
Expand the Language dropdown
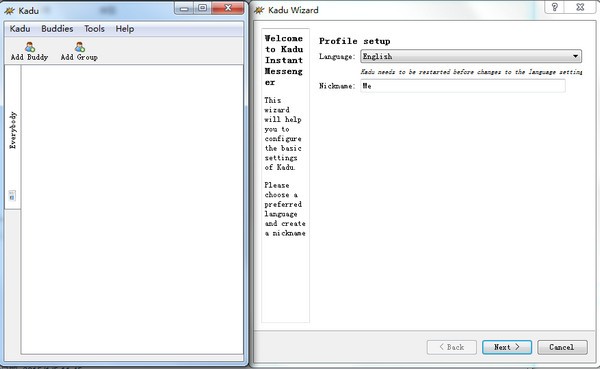(x=471, y=56)
